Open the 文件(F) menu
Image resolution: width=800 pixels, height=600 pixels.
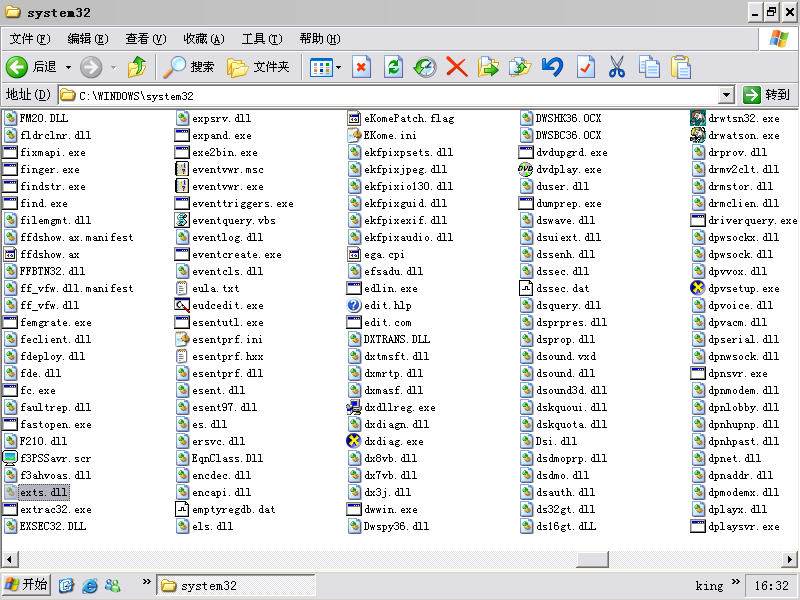30,39
